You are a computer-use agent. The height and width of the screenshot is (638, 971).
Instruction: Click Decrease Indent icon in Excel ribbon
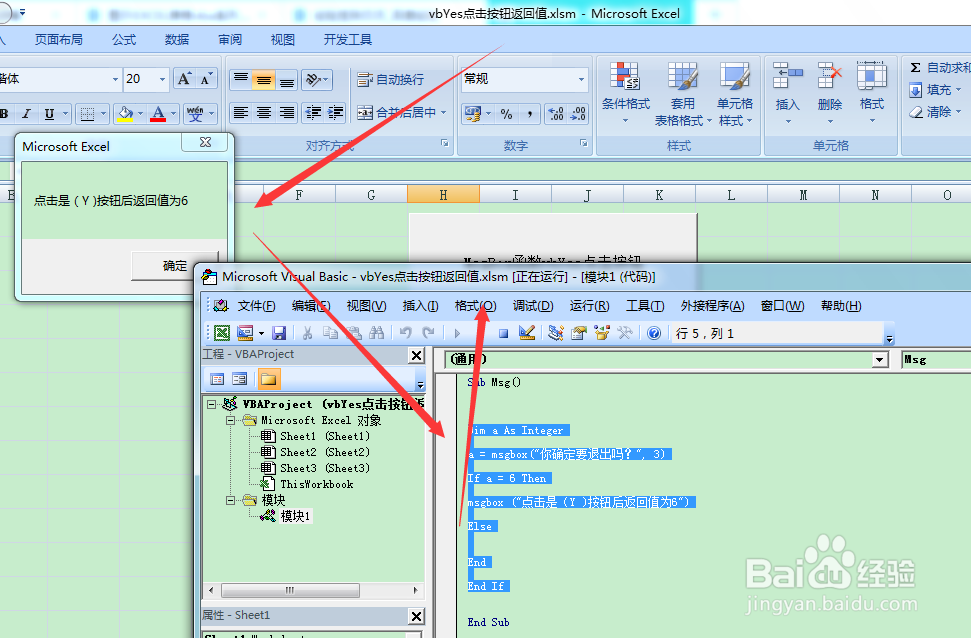coord(313,113)
